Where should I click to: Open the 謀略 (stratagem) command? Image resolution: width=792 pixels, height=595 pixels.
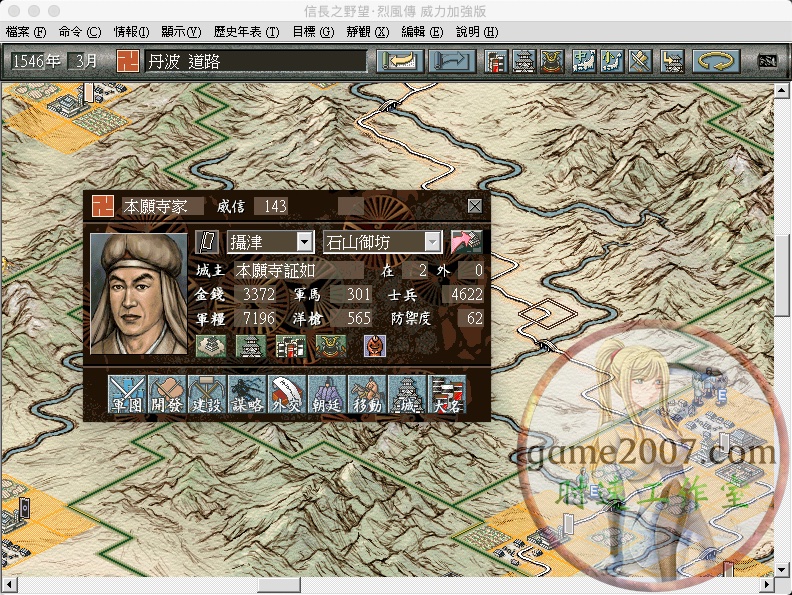(247, 394)
